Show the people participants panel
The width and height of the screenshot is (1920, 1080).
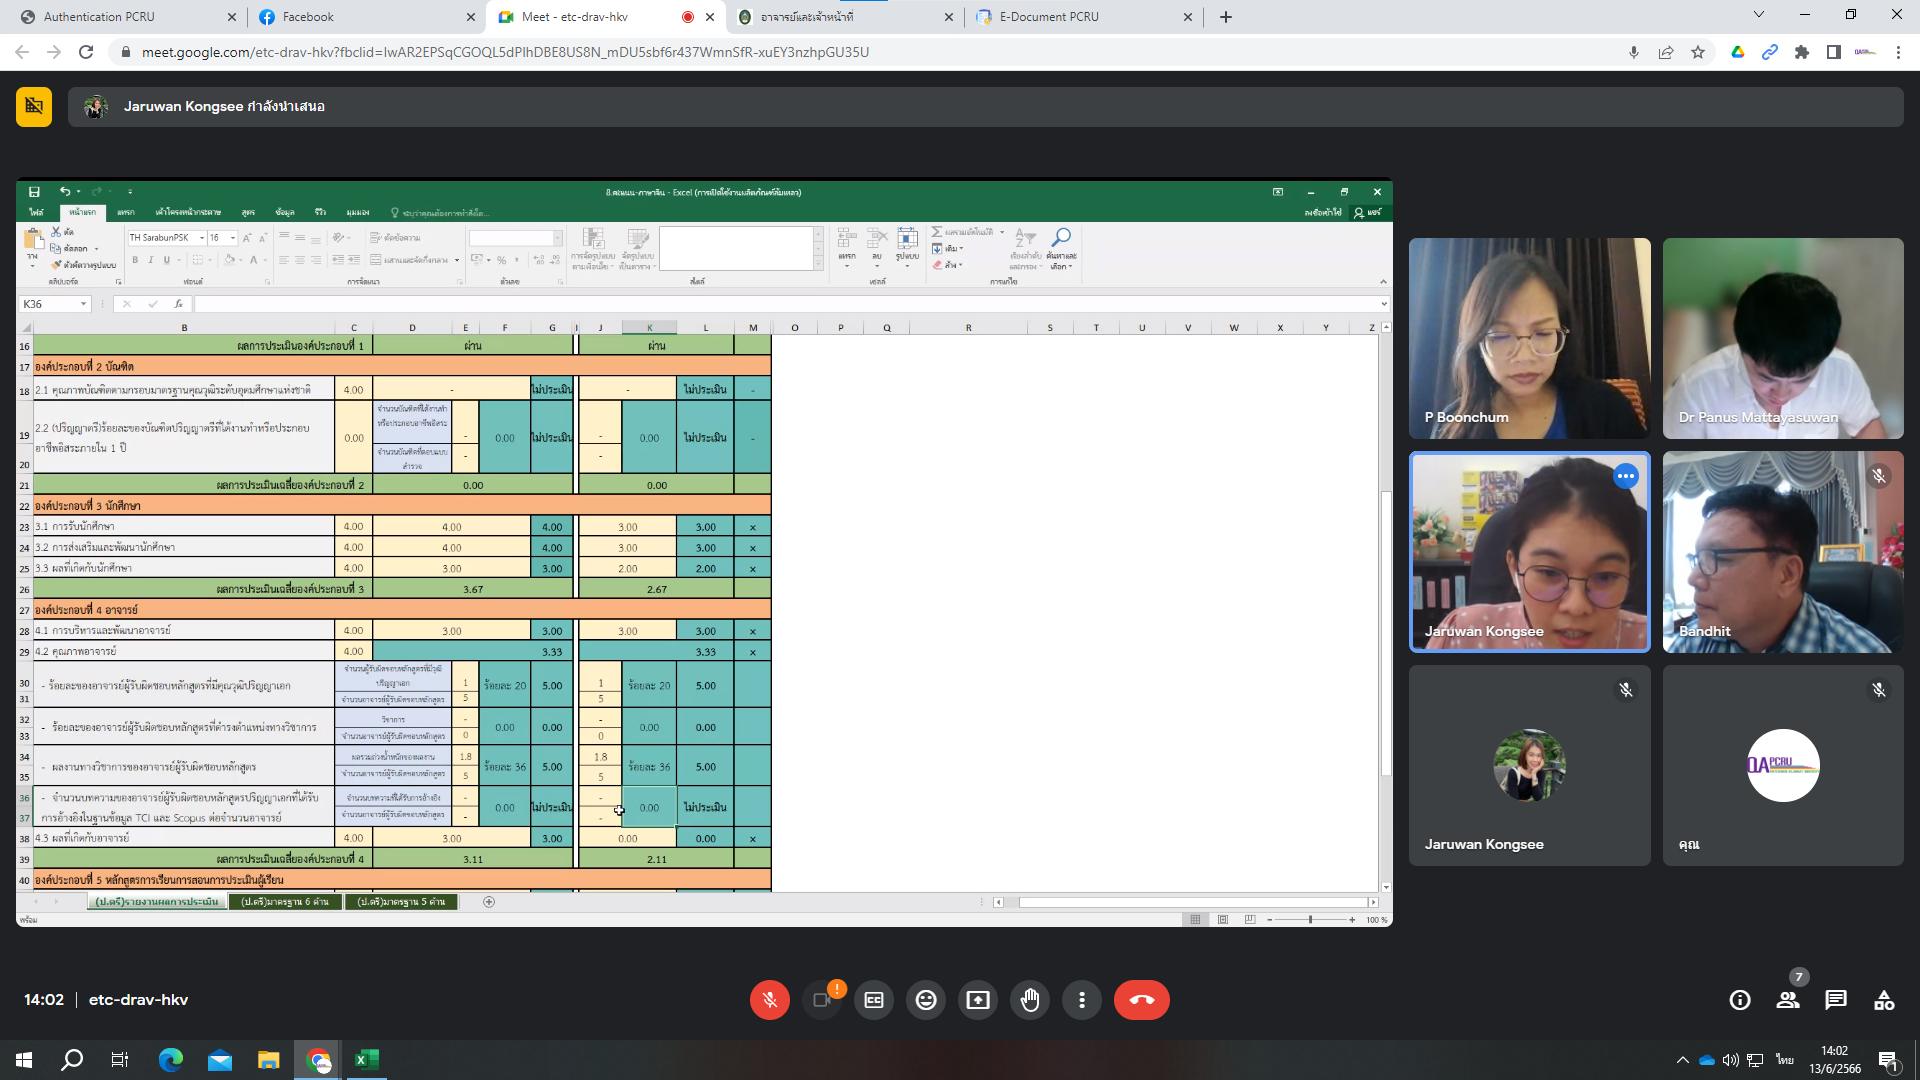click(1788, 1000)
